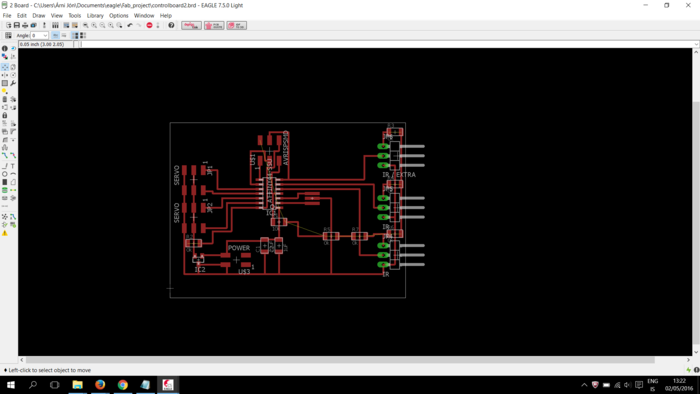This screenshot has width=700, height=394.
Task: Click the Help question mark icon
Action: coord(171,25)
